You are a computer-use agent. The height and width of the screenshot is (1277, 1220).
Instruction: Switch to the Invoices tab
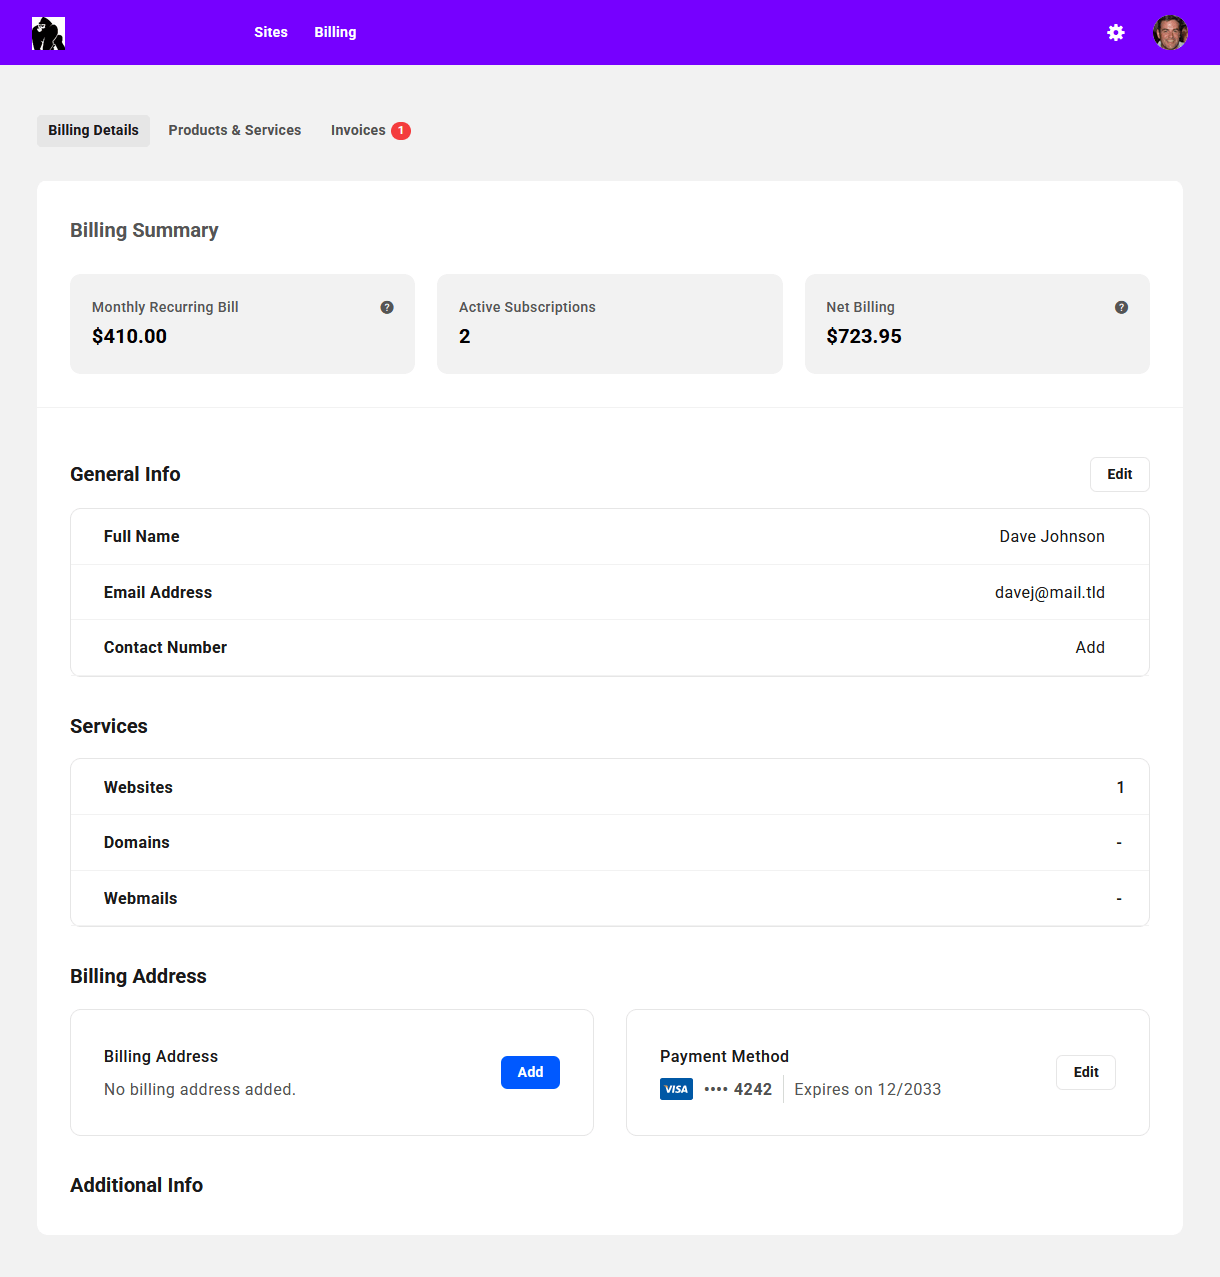(x=358, y=131)
